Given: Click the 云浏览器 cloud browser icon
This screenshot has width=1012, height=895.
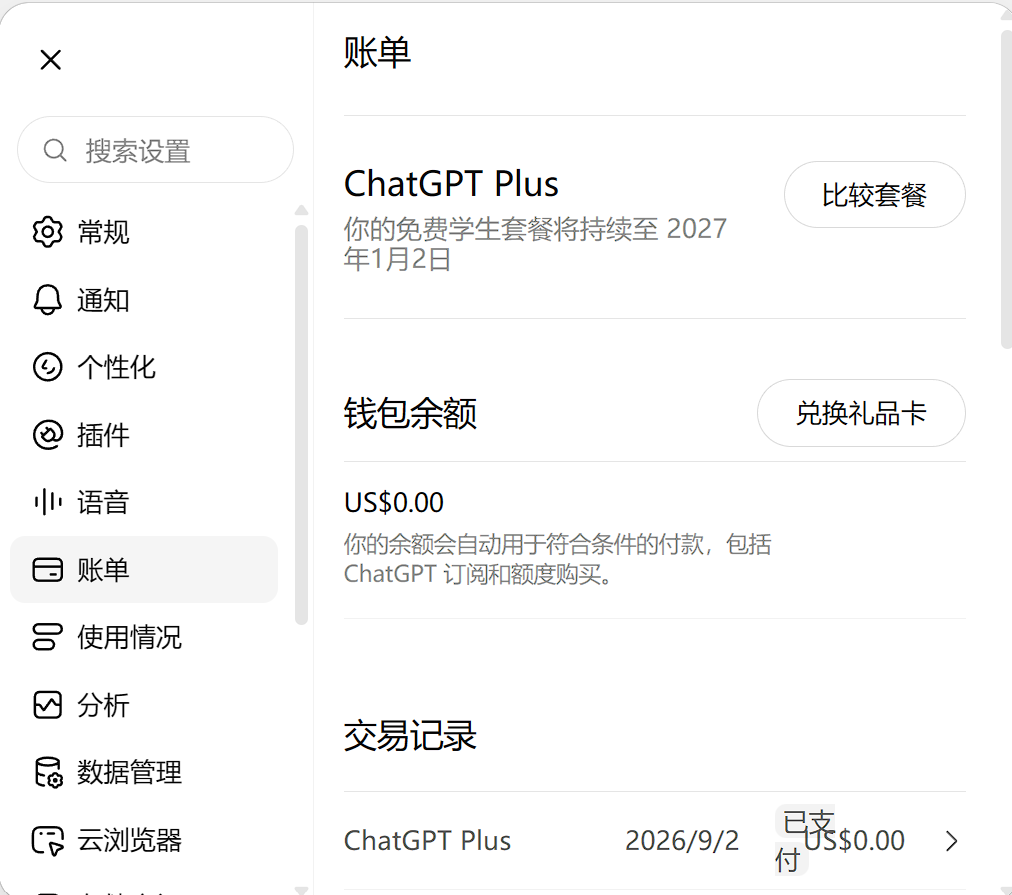Looking at the screenshot, I should (48, 840).
